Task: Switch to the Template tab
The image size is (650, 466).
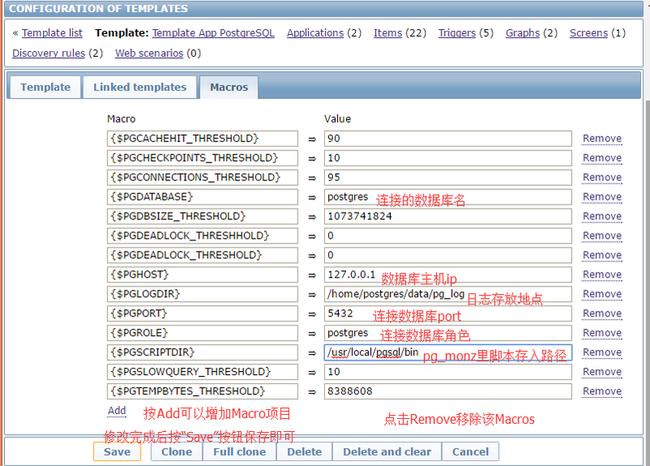Action: click(46, 87)
